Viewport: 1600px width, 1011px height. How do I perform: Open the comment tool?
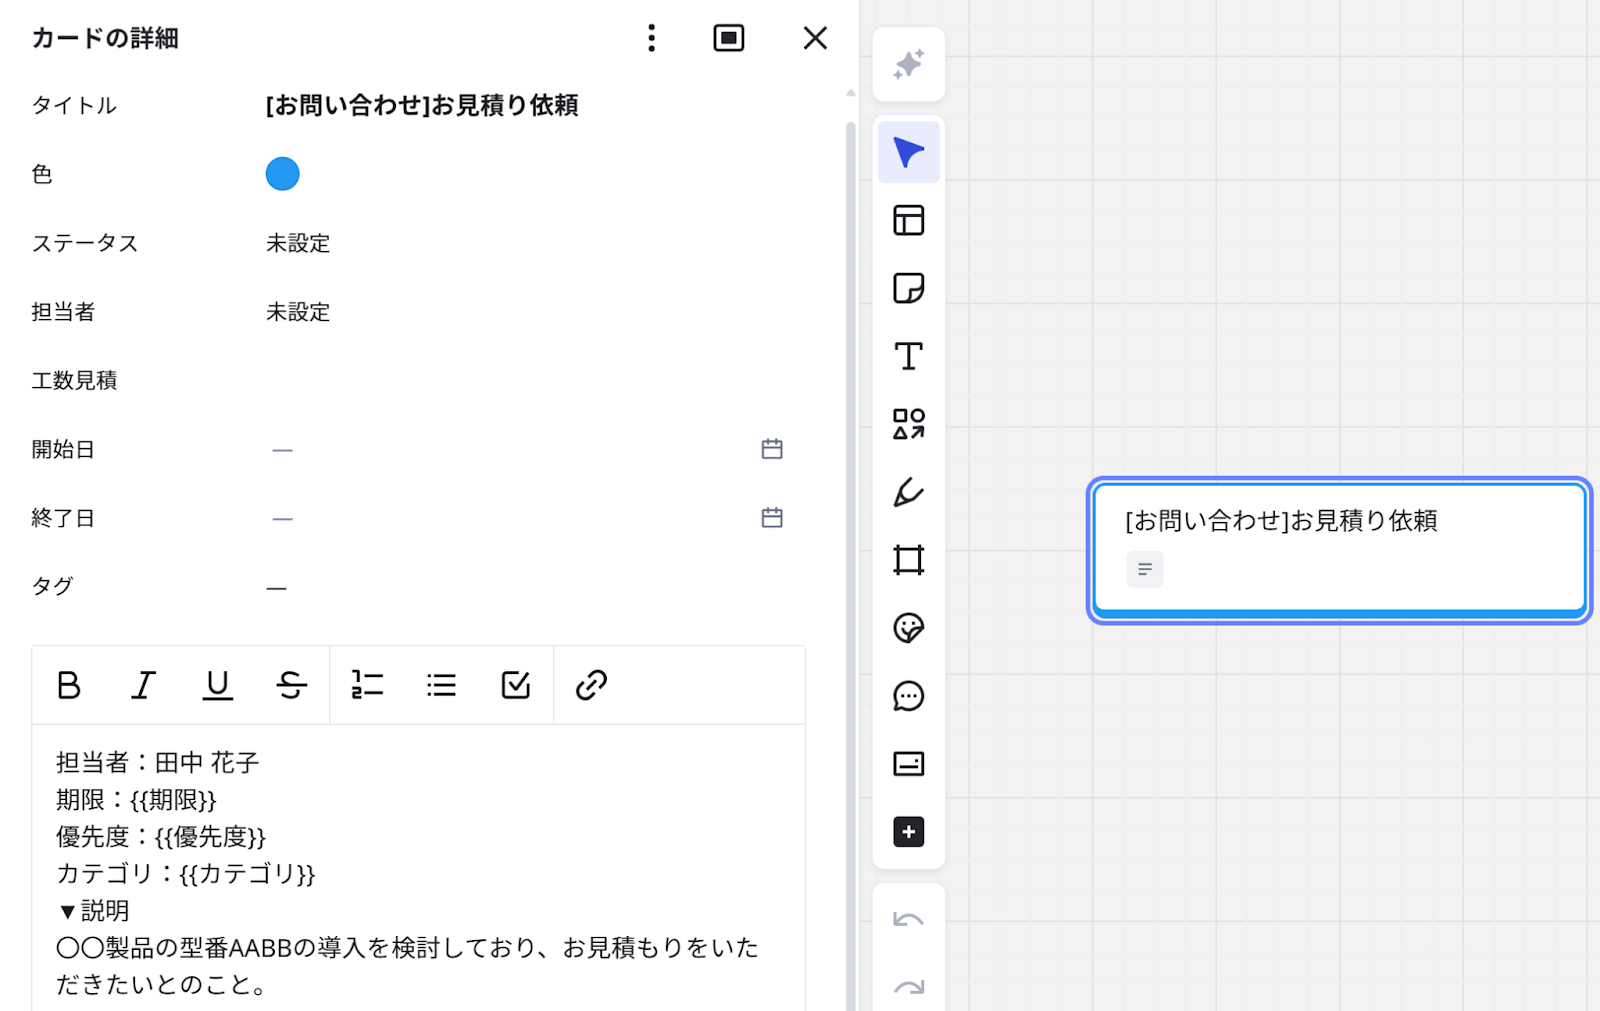[908, 696]
